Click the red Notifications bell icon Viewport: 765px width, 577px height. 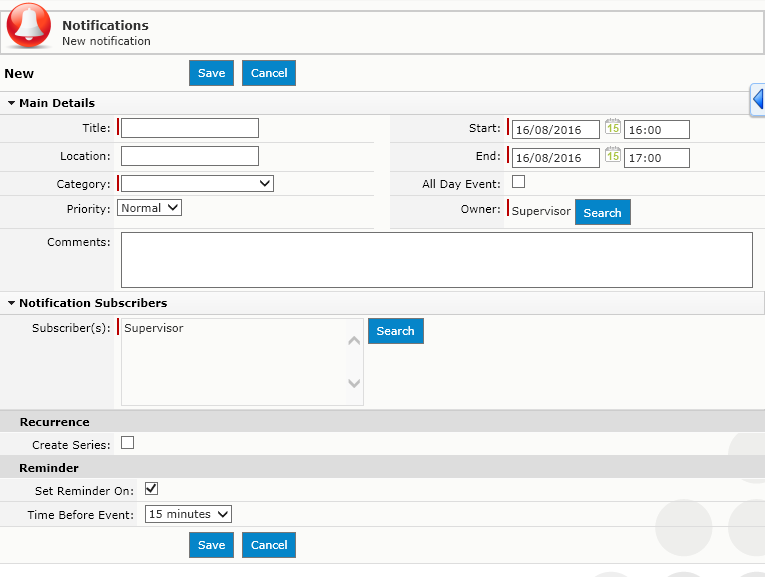coord(28,26)
